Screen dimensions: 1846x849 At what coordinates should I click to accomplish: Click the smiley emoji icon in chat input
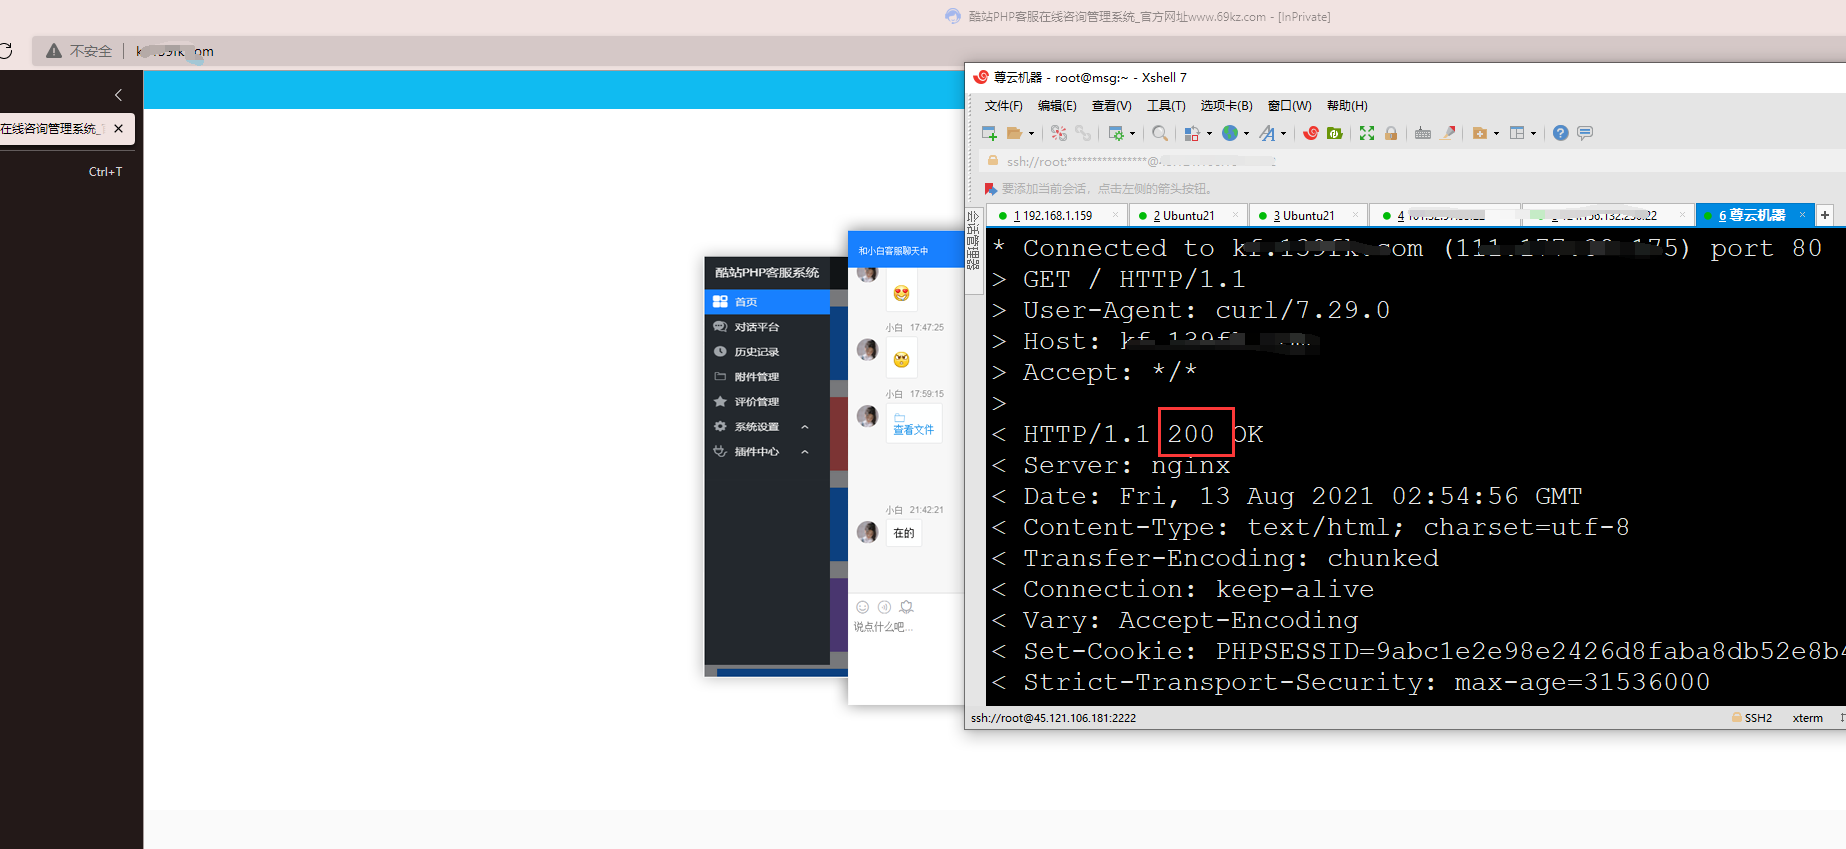[863, 607]
